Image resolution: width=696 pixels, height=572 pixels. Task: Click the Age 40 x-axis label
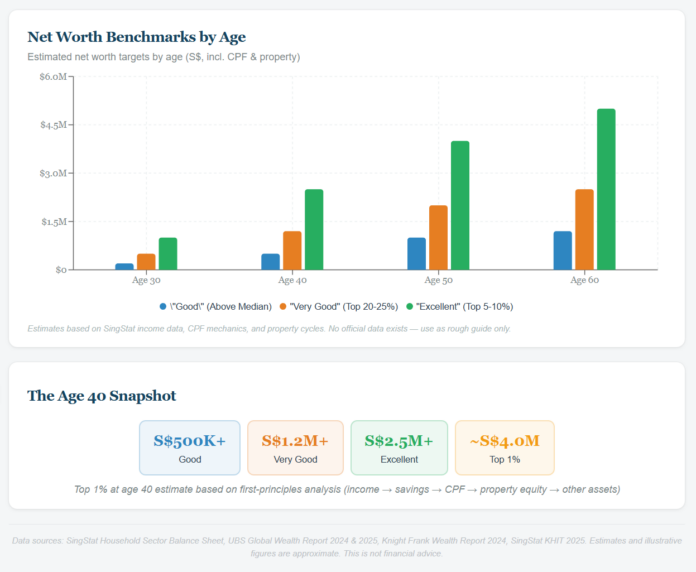(x=292, y=281)
